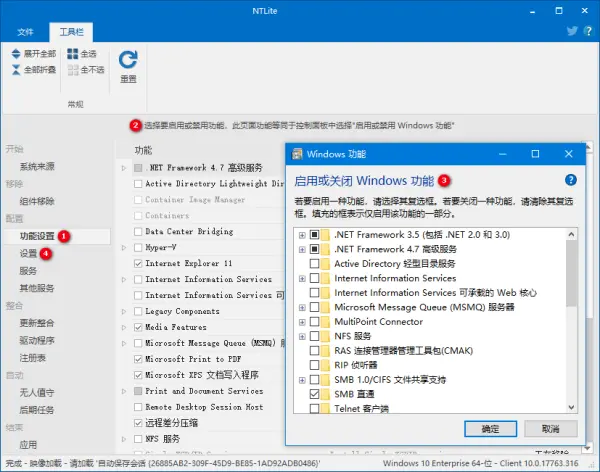The height and width of the screenshot is (472, 600).
Task: Click folder icon beside RIP 侦听器
Action: click(325, 365)
